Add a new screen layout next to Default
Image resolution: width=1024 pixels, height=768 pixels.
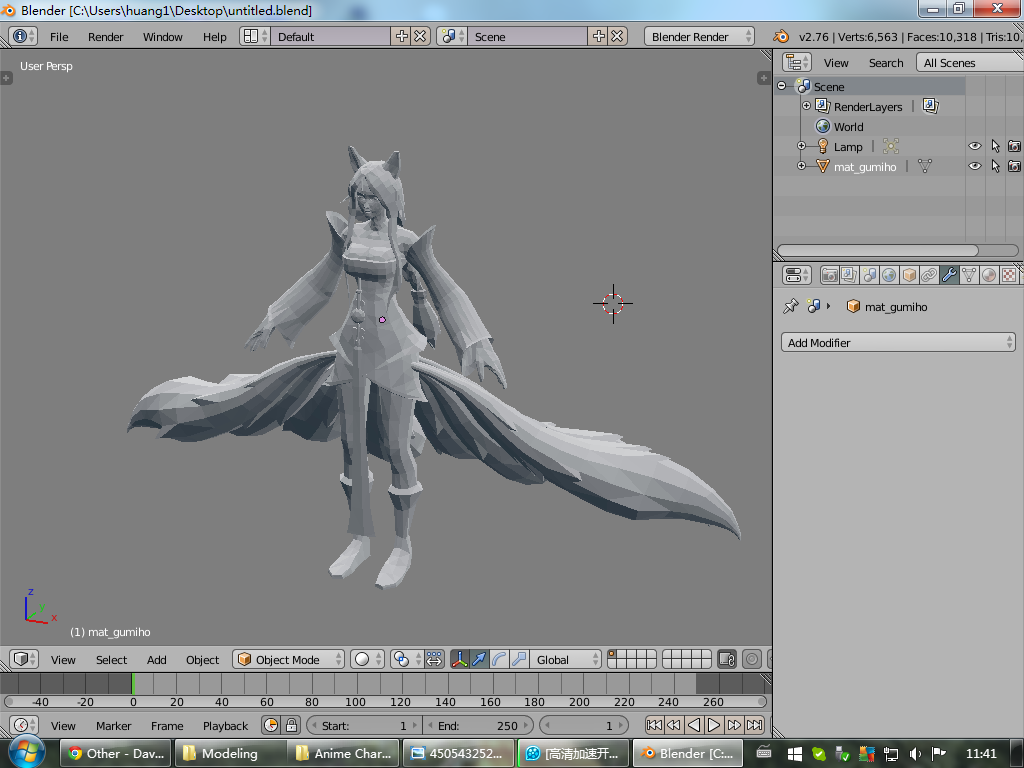point(402,37)
